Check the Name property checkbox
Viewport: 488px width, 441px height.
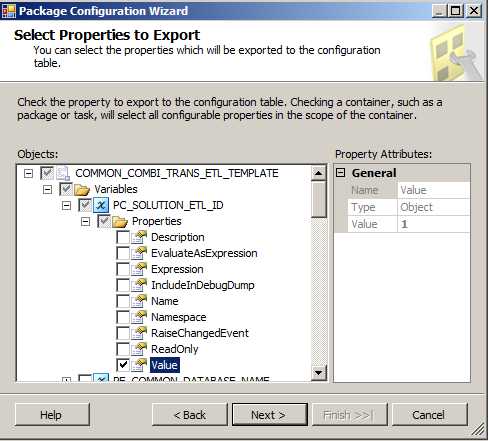click(x=123, y=301)
